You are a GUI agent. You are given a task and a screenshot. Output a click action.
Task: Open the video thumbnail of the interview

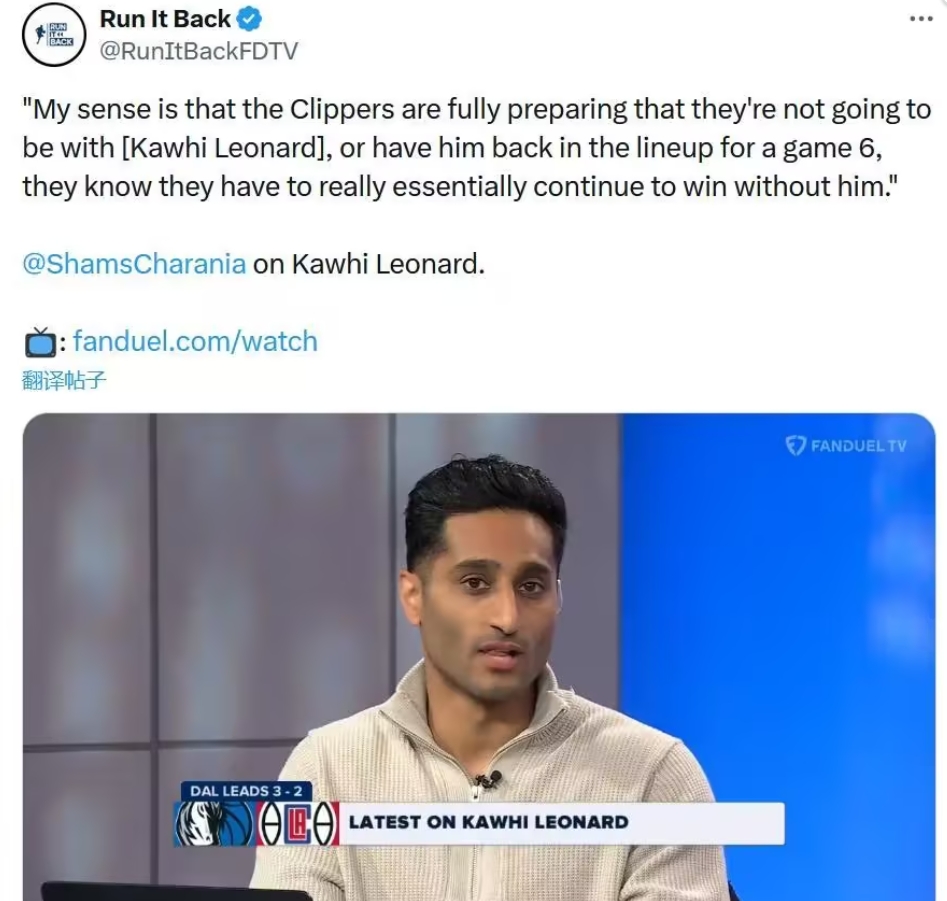(x=479, y=657)
